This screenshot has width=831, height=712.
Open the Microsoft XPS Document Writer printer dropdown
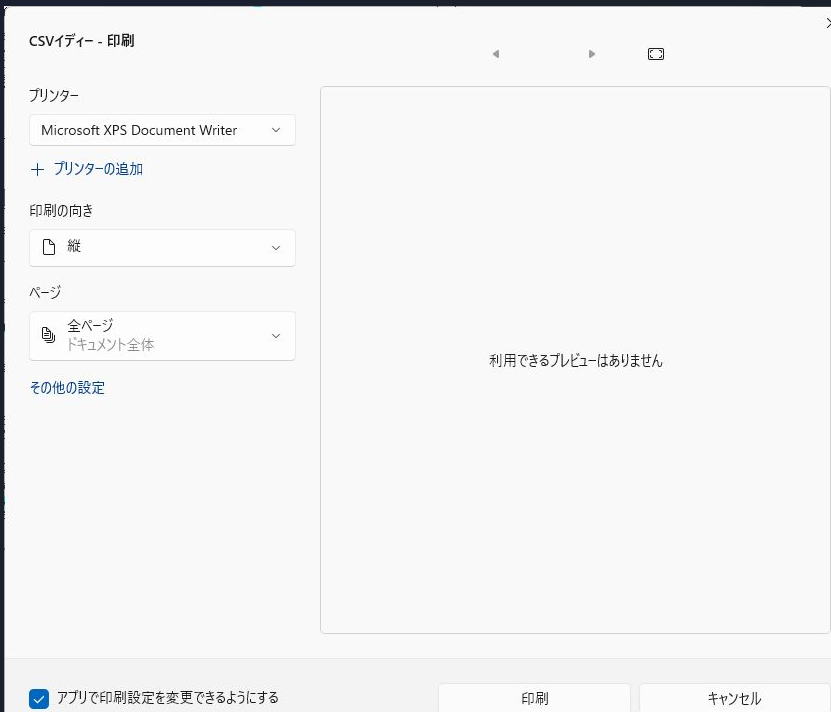coord(162,130)
